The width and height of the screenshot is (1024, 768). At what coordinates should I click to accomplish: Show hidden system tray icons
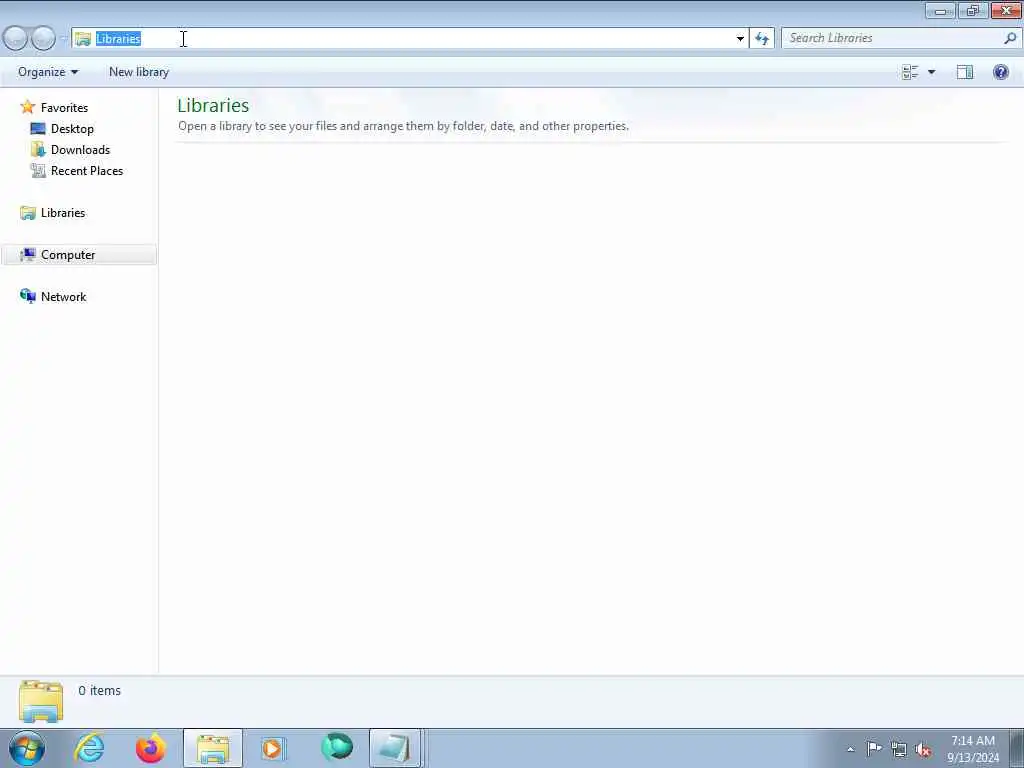coord(850,749)
